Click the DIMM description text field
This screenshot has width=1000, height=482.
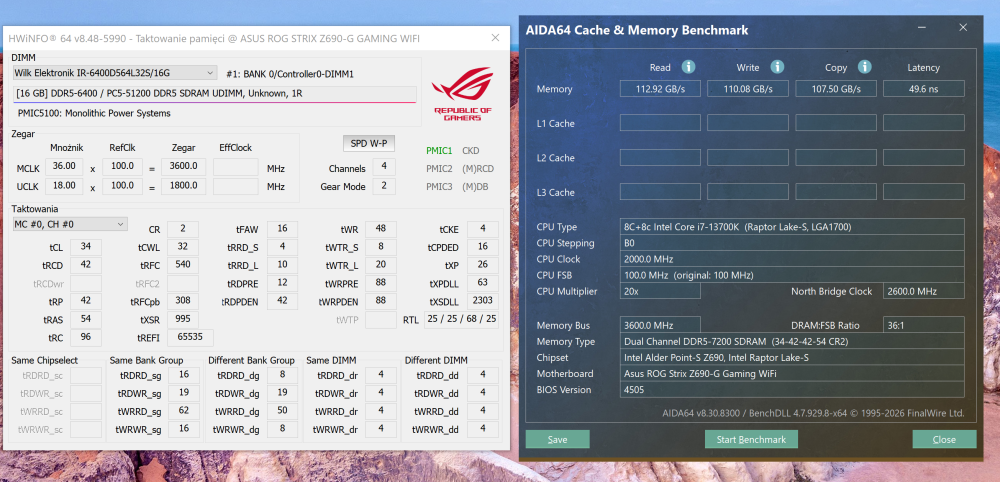pyautogui.click(x=215, y=94)
